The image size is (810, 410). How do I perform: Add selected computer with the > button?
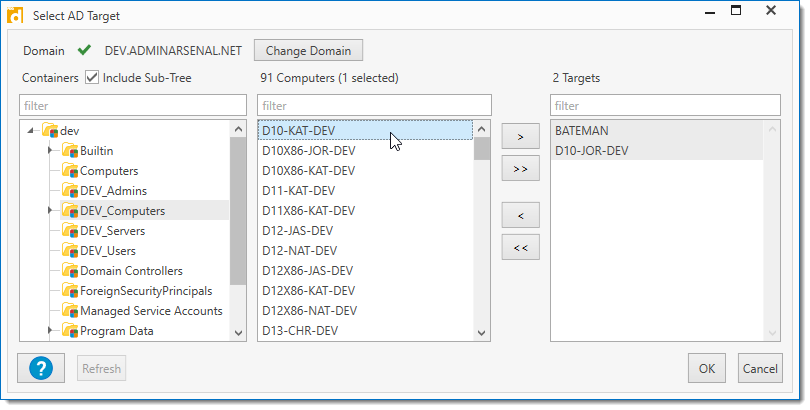tap(520, 135)
